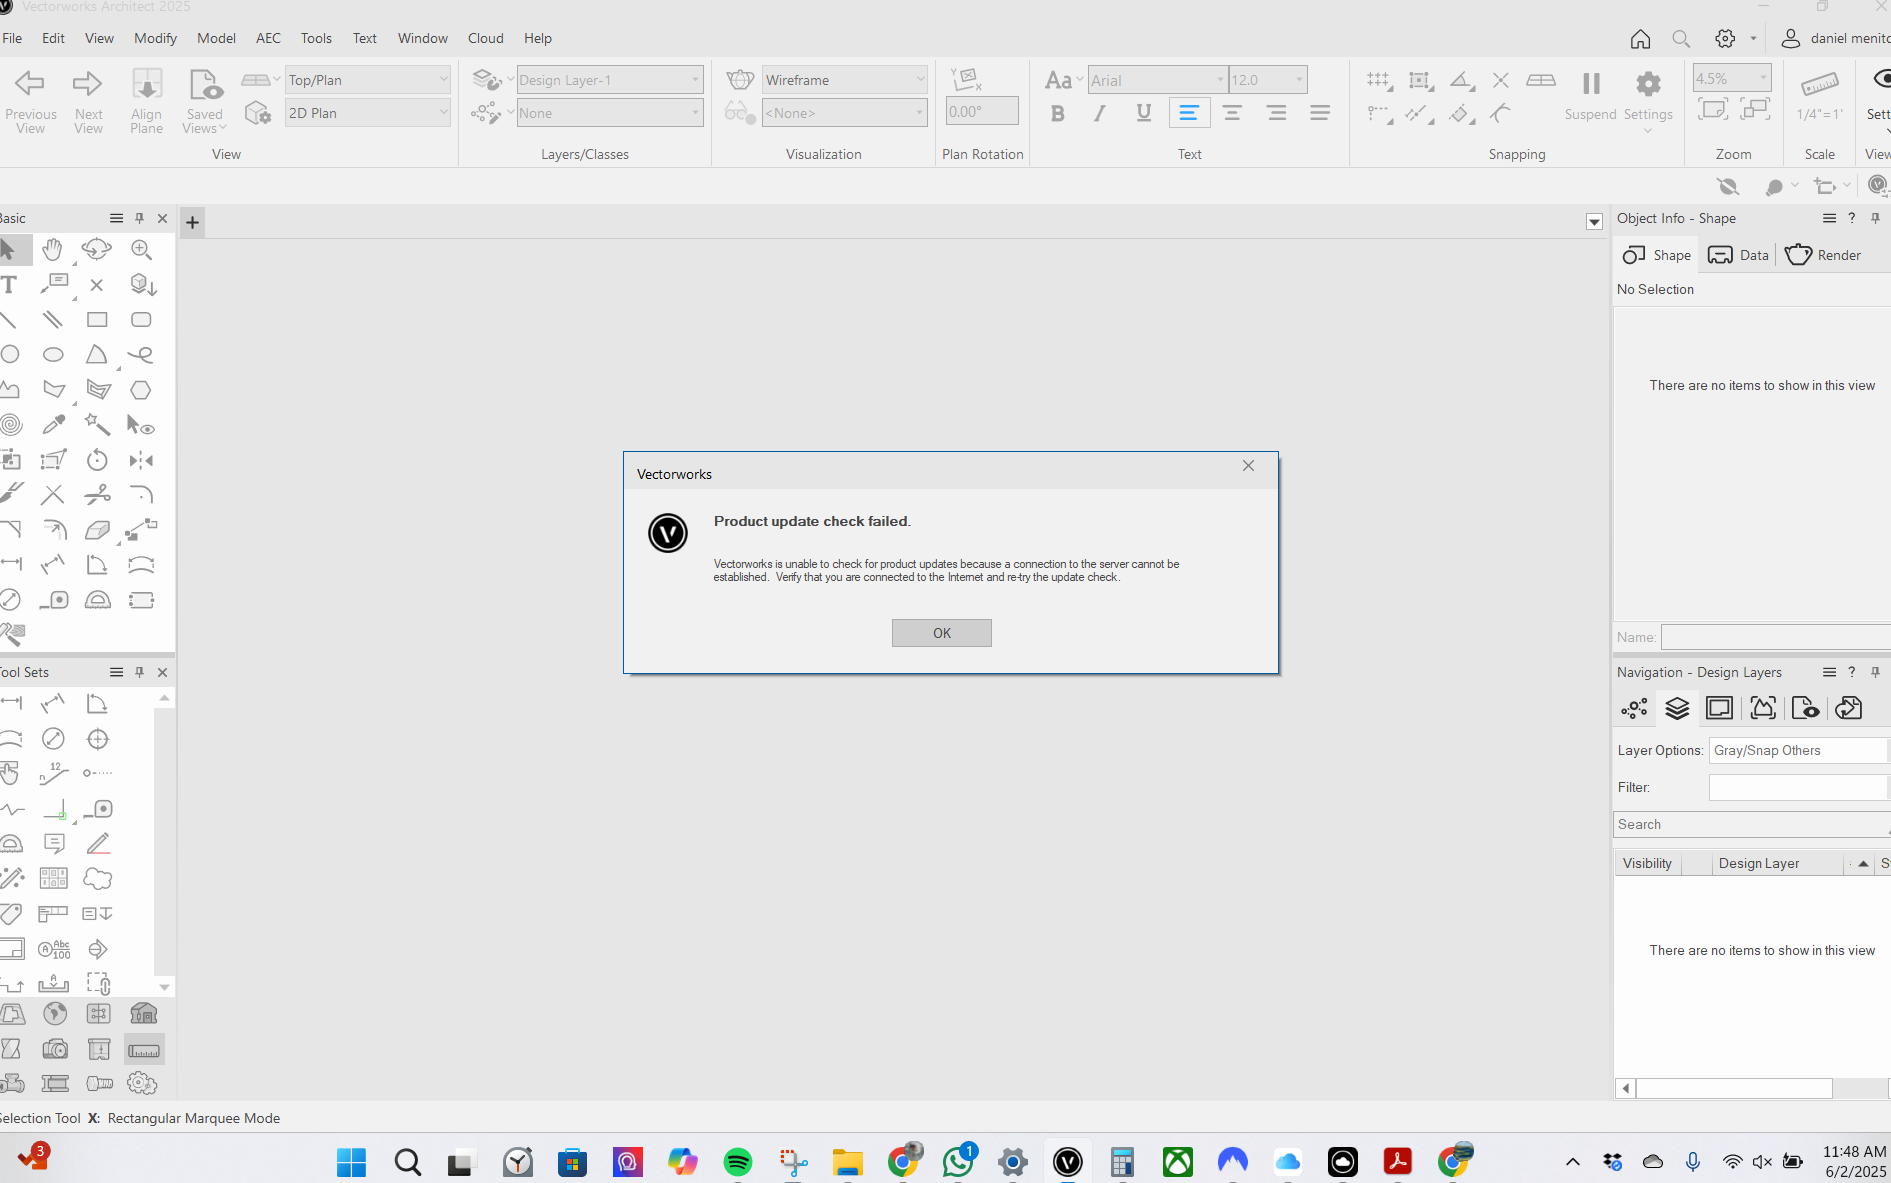Open the Layers tab in Navigation palette
Viewport: 1891px width, 1183px height.
1677,709
